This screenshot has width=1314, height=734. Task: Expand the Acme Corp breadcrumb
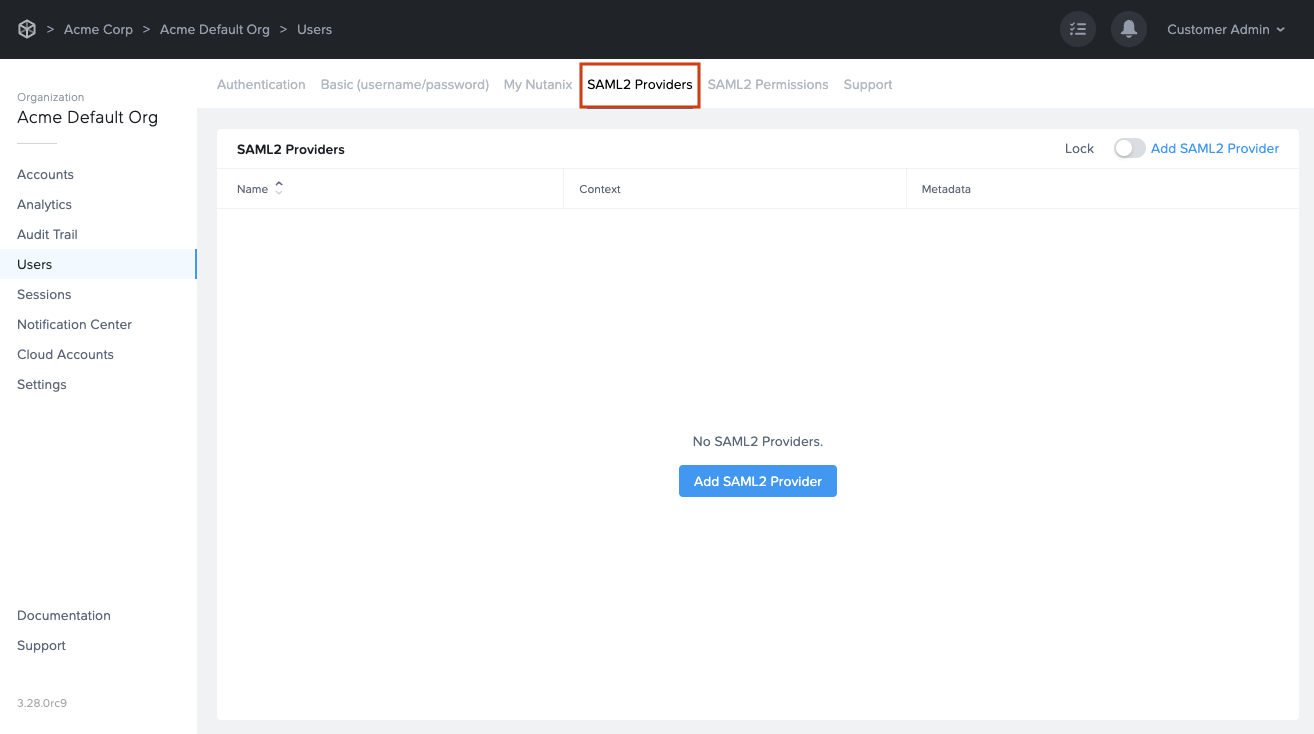(x=98, y=29)
